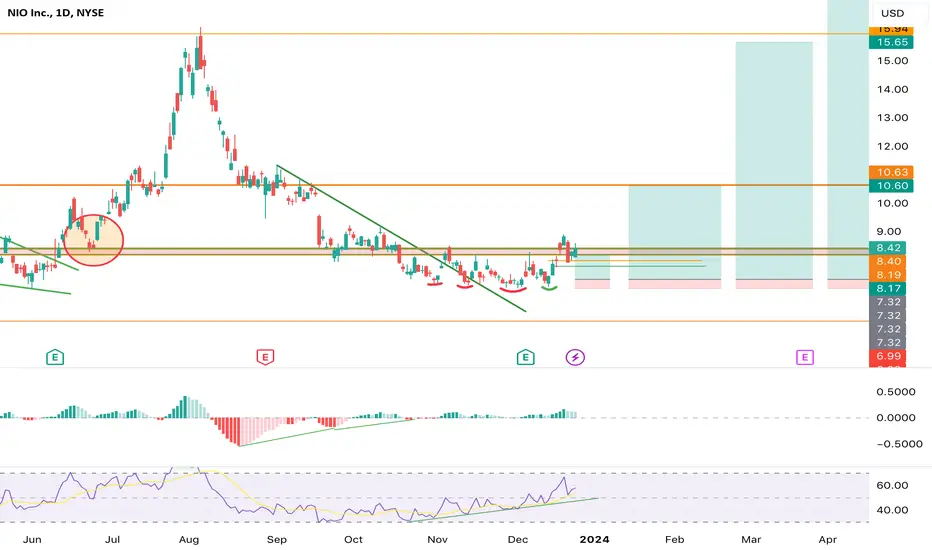Select the 8.17 green price label
Viewport: 932px width, 550px height.
tap(887, 288)
